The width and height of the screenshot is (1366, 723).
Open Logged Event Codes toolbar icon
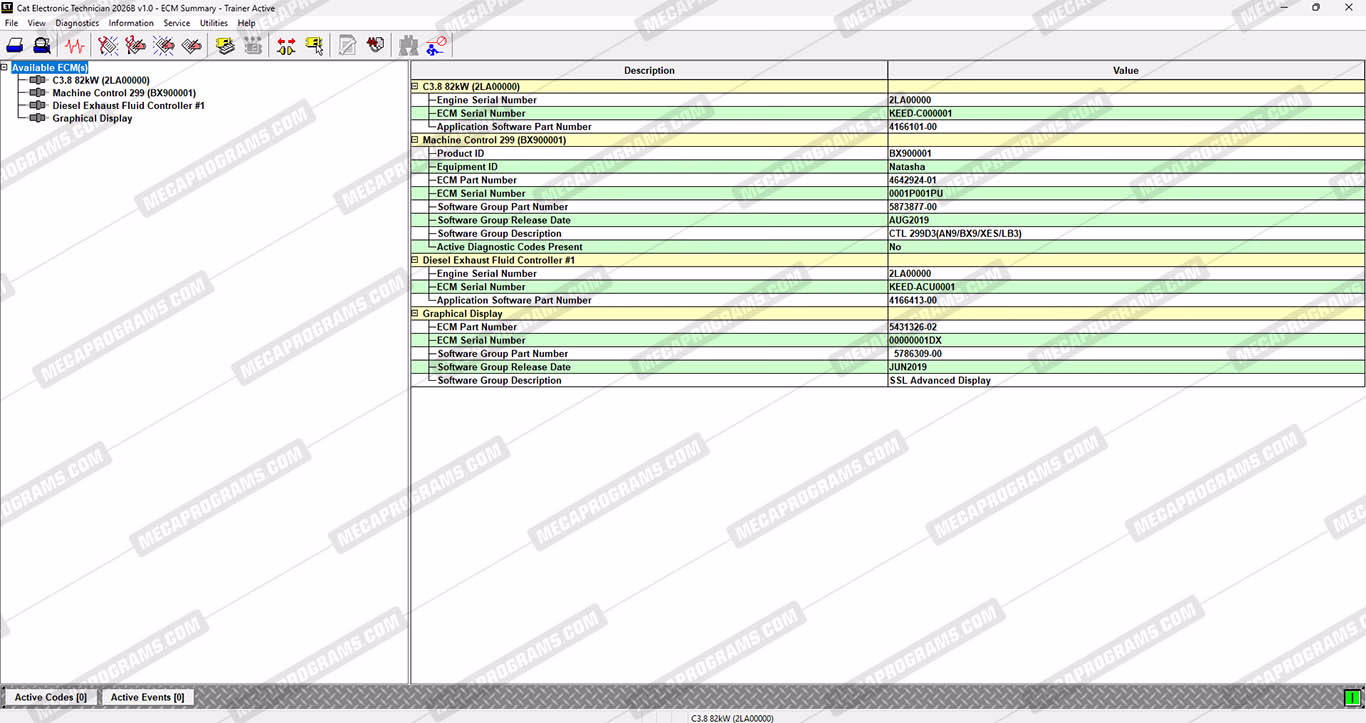[x=192, y=45]
